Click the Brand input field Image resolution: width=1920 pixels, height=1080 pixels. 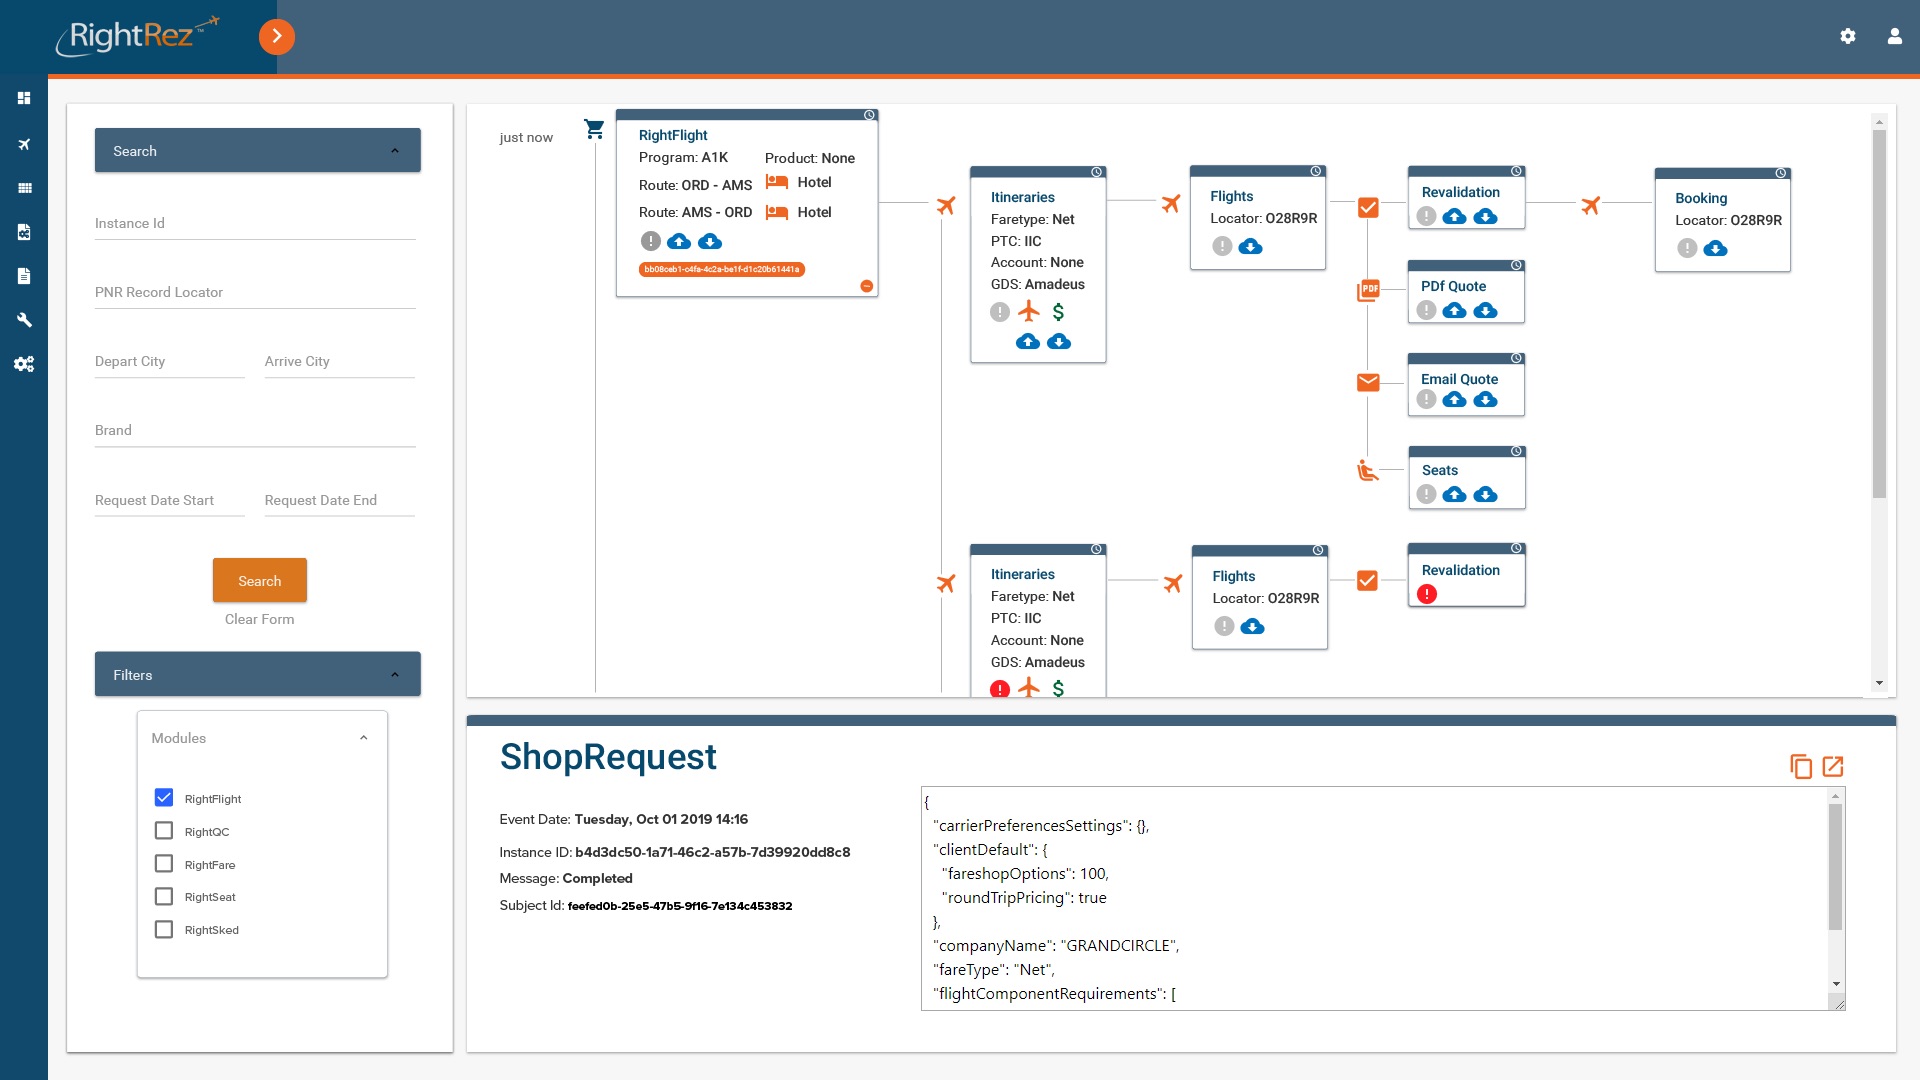pos(255,430)
